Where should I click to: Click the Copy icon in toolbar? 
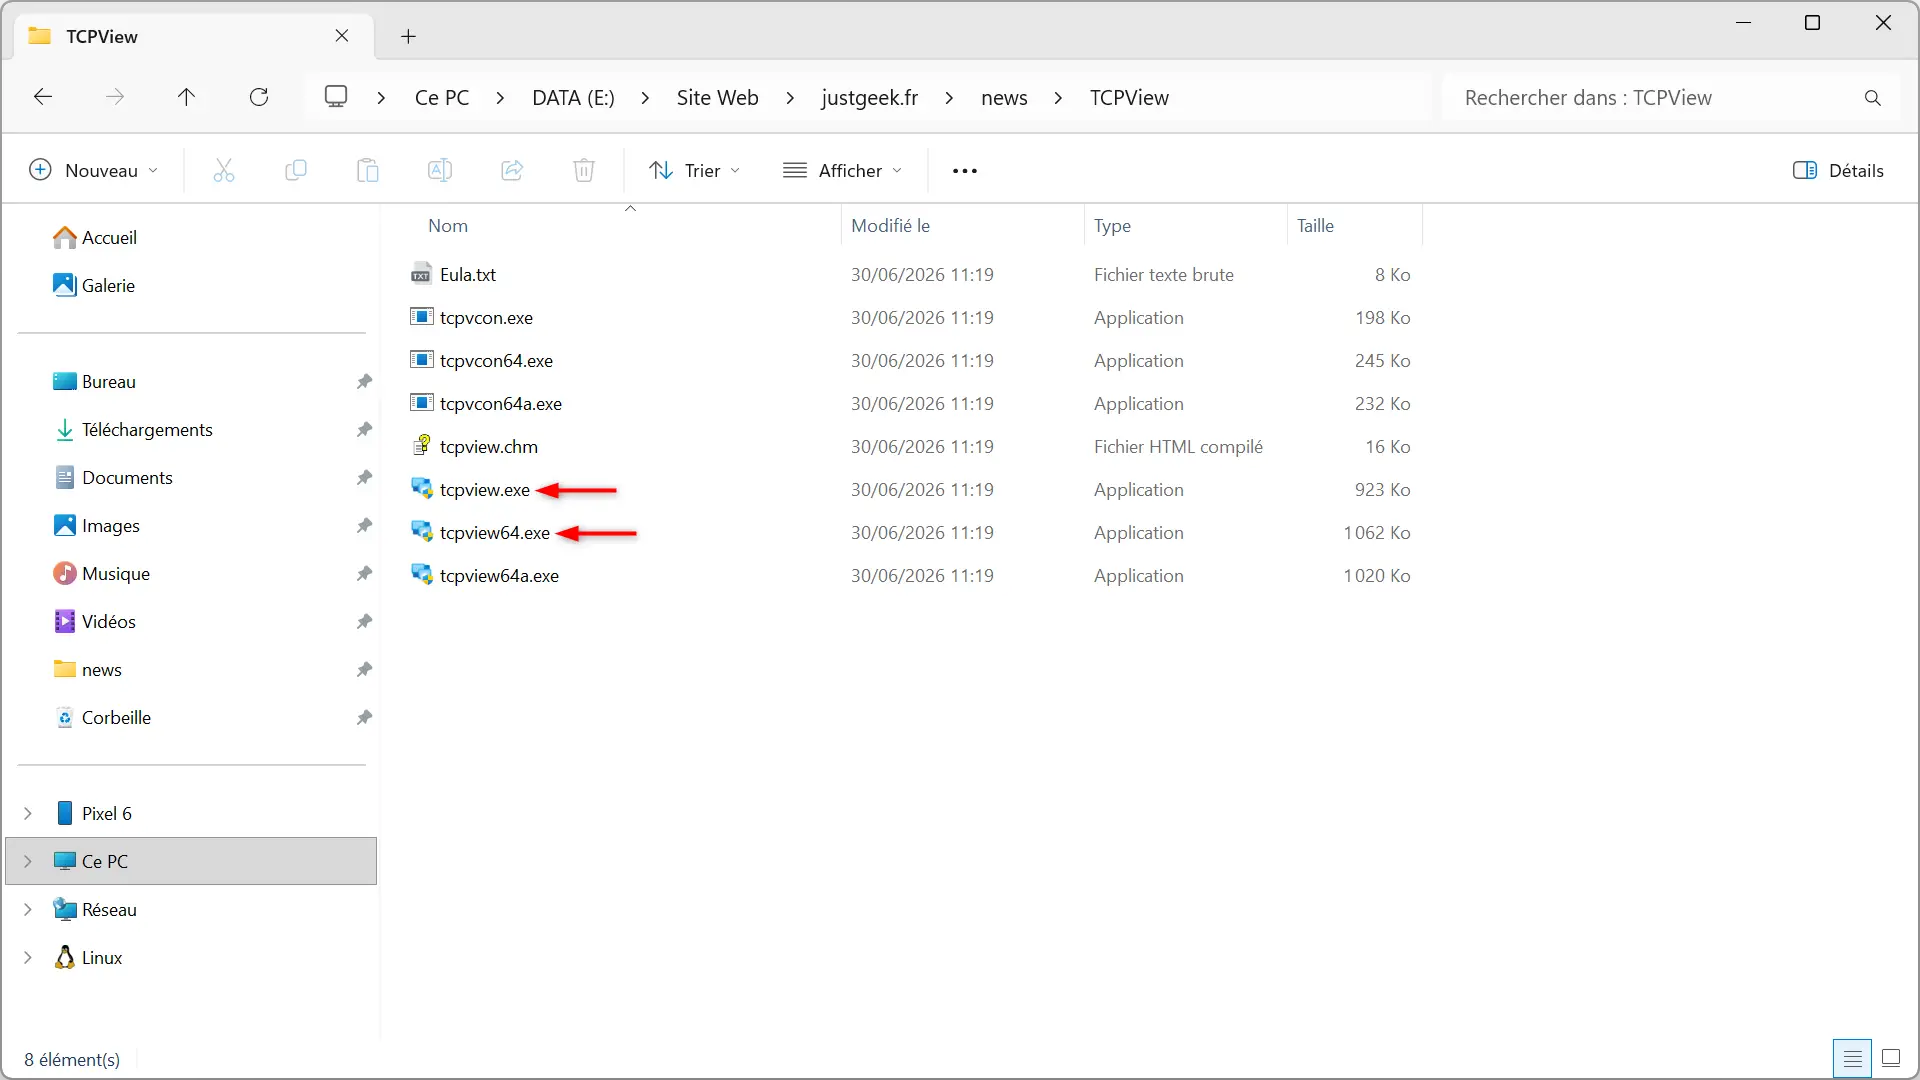[296, 171]
